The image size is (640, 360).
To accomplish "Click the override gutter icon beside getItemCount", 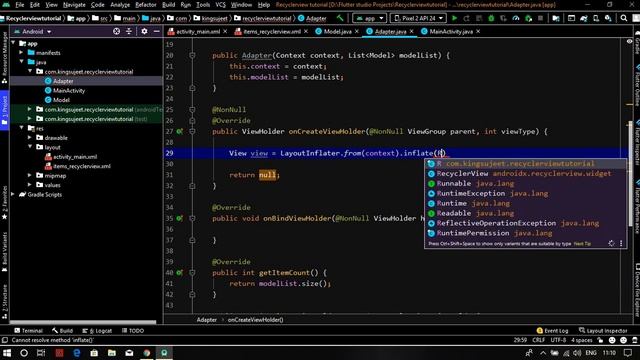I will click(180, 273).
